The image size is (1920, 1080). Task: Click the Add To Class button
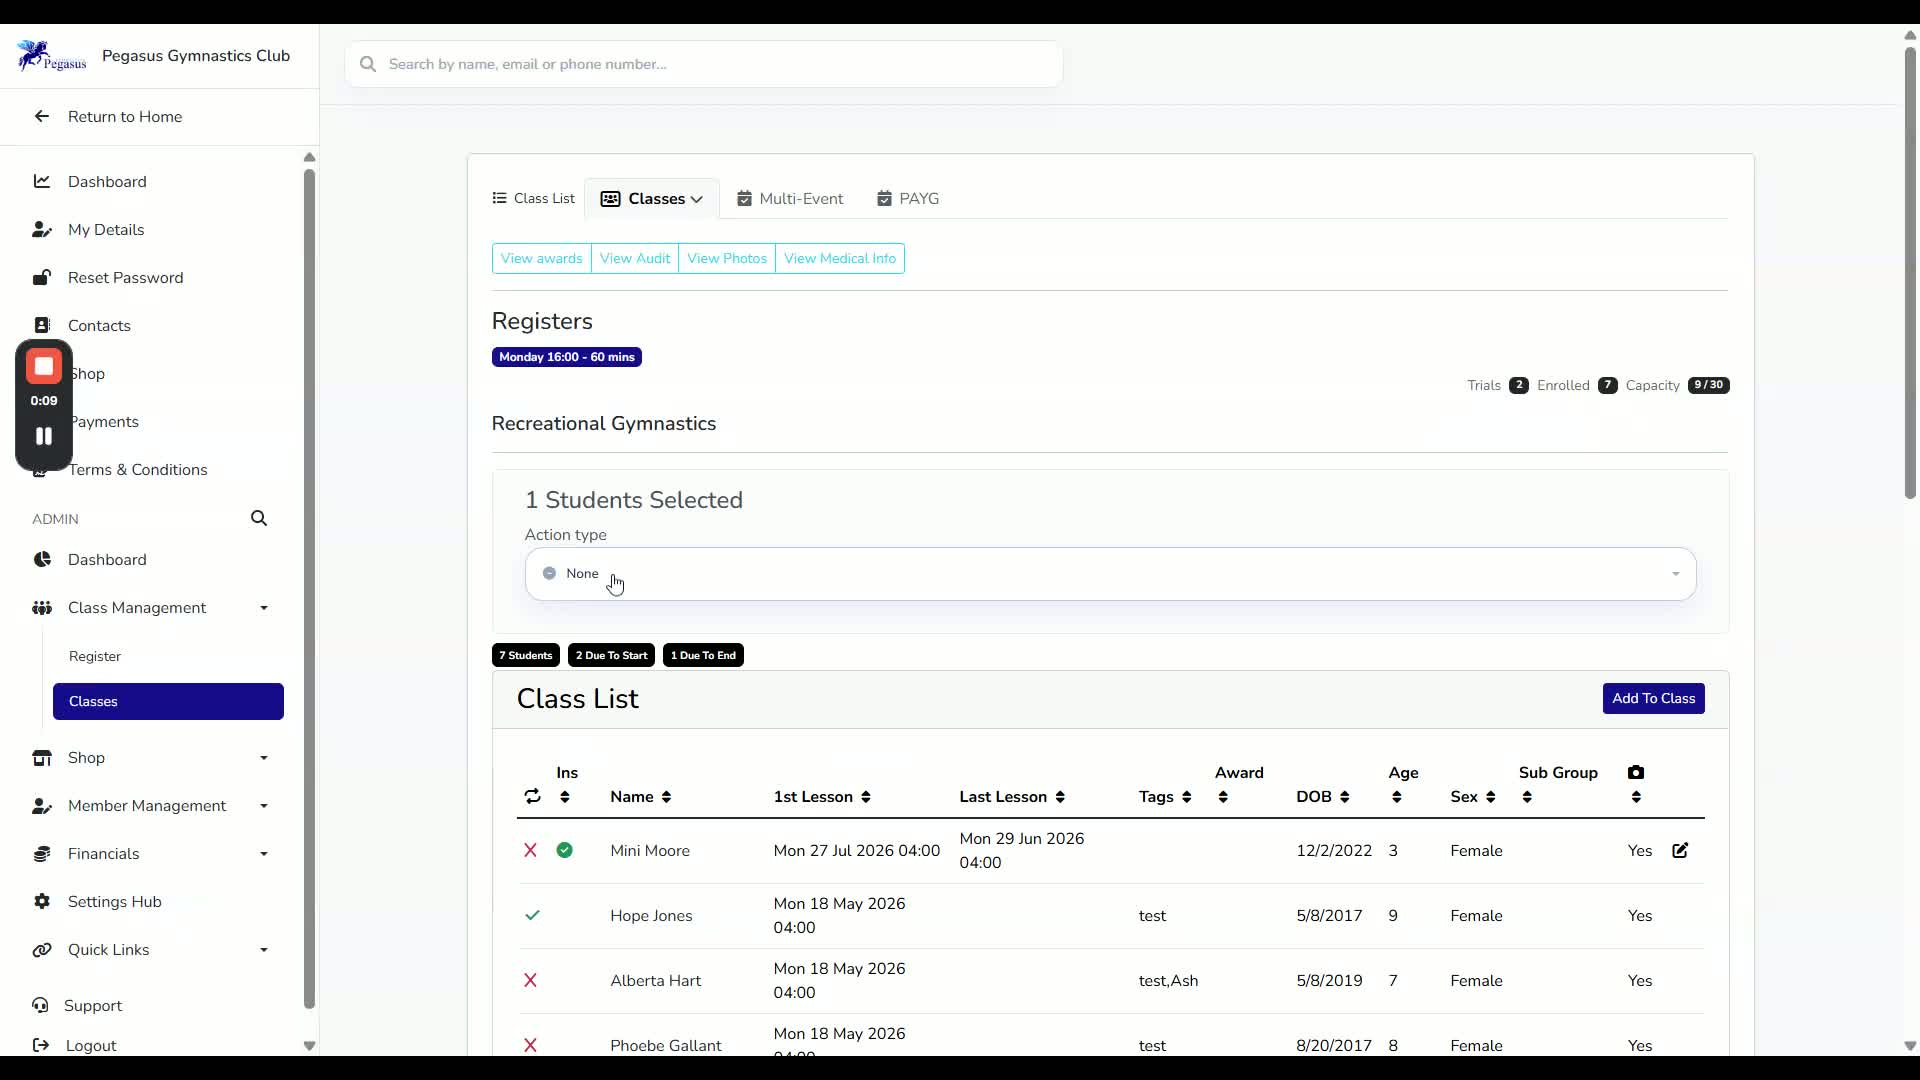pos(1653,699)
